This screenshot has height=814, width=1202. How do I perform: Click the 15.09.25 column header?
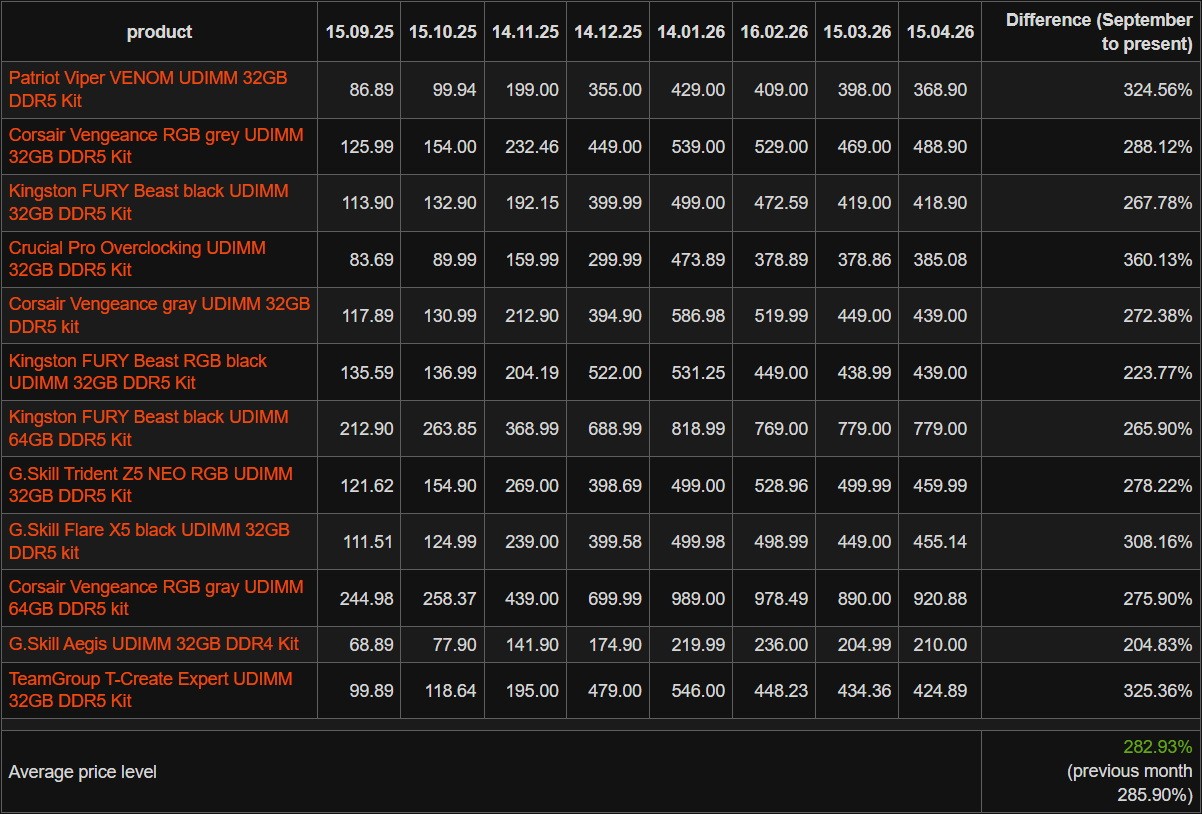[x=359, y=32]
